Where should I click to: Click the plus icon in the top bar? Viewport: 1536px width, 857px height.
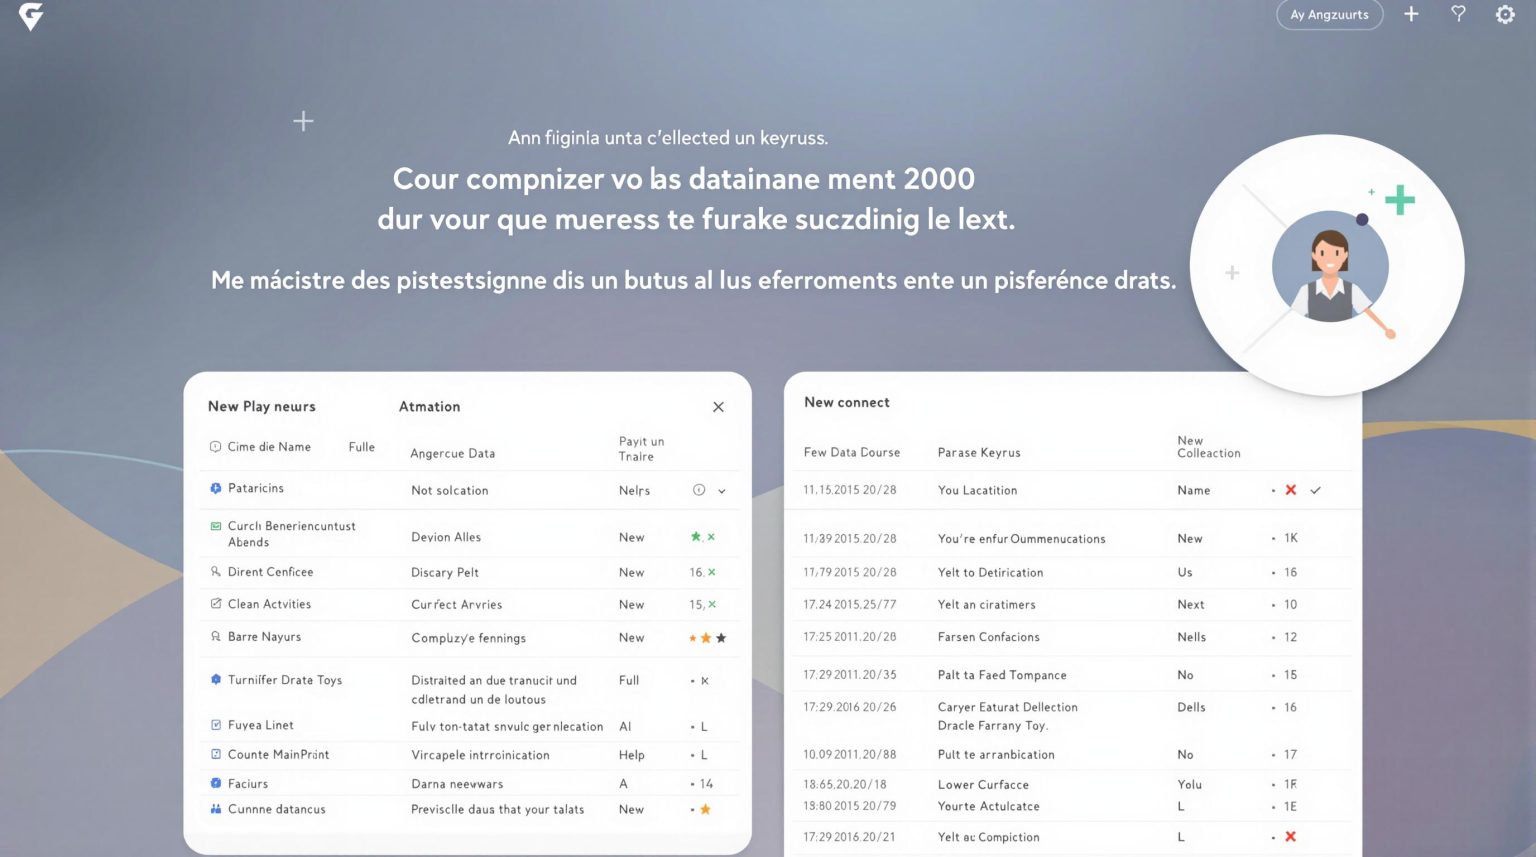click(1411, 14)
